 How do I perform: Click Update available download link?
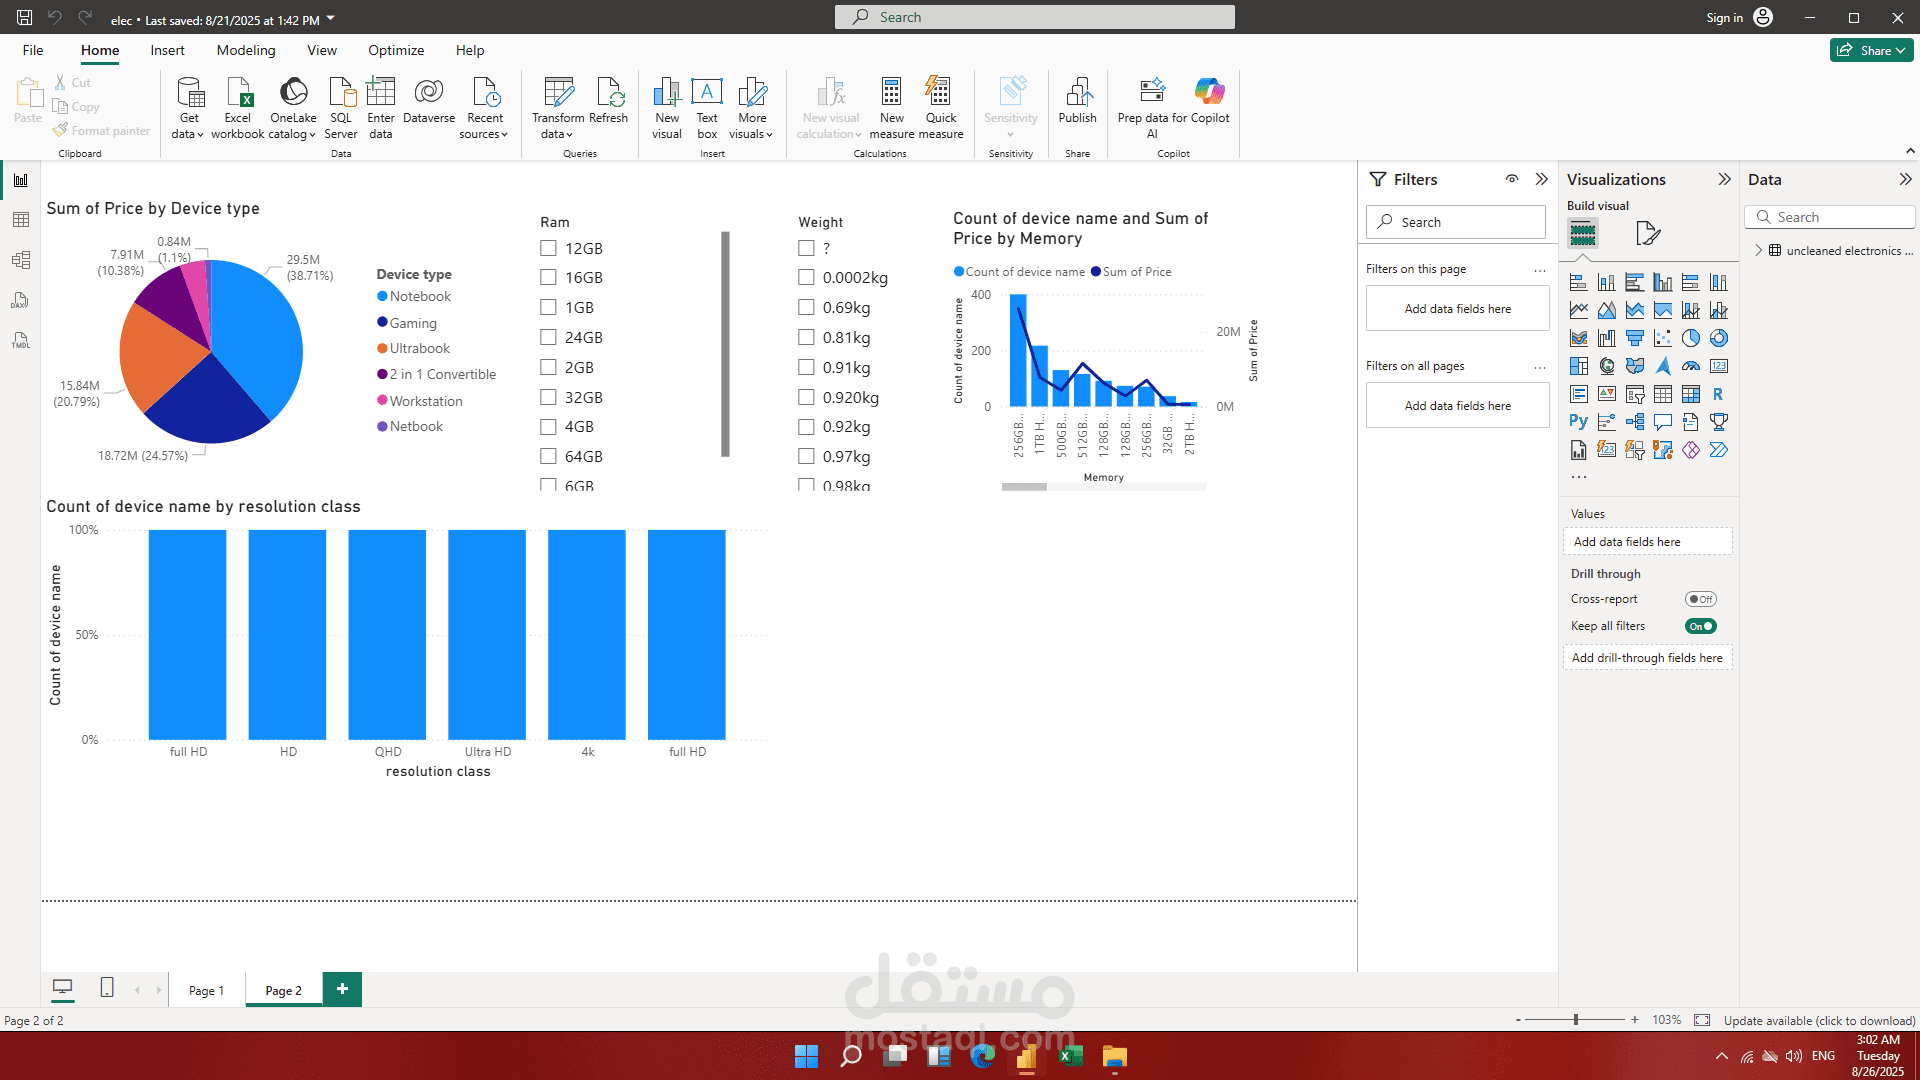point(1819,1020)
